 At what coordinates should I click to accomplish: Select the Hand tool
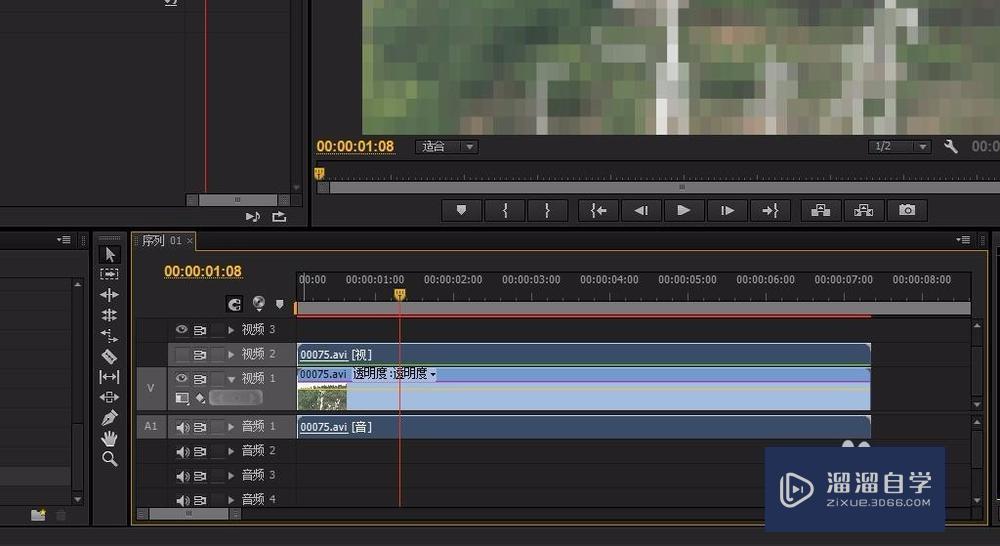[109, 438]
